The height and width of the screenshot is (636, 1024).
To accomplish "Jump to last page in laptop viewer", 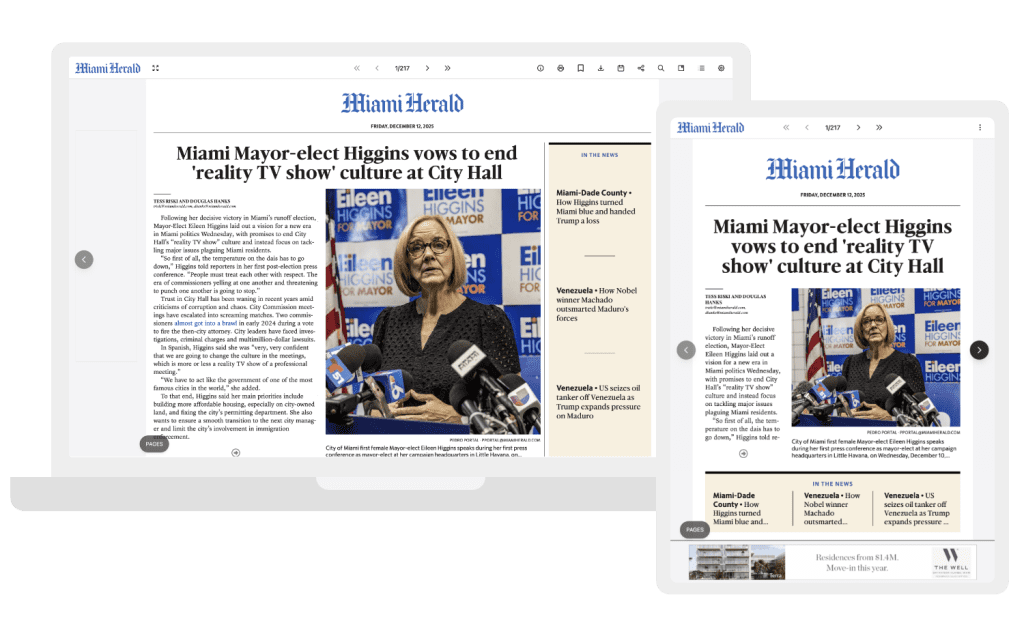I will coord(447,68).
